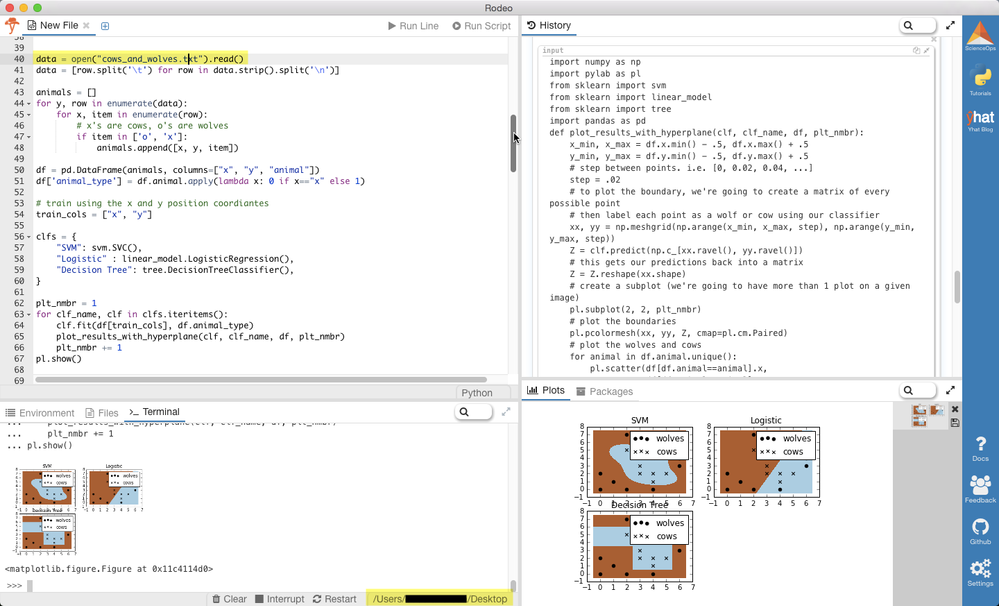
Task: Delete the current plot with the X icon
Action: (x=955, y=409)
